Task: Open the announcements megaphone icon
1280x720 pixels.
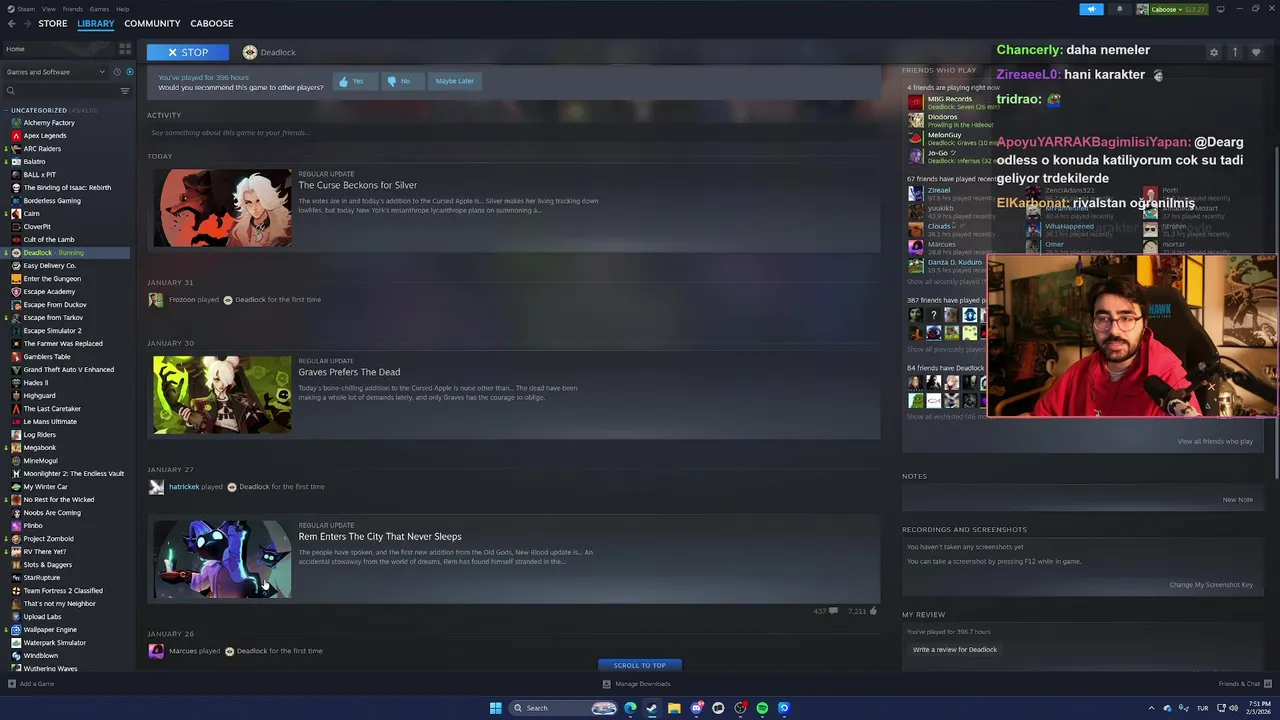Action: (1091, 9)
